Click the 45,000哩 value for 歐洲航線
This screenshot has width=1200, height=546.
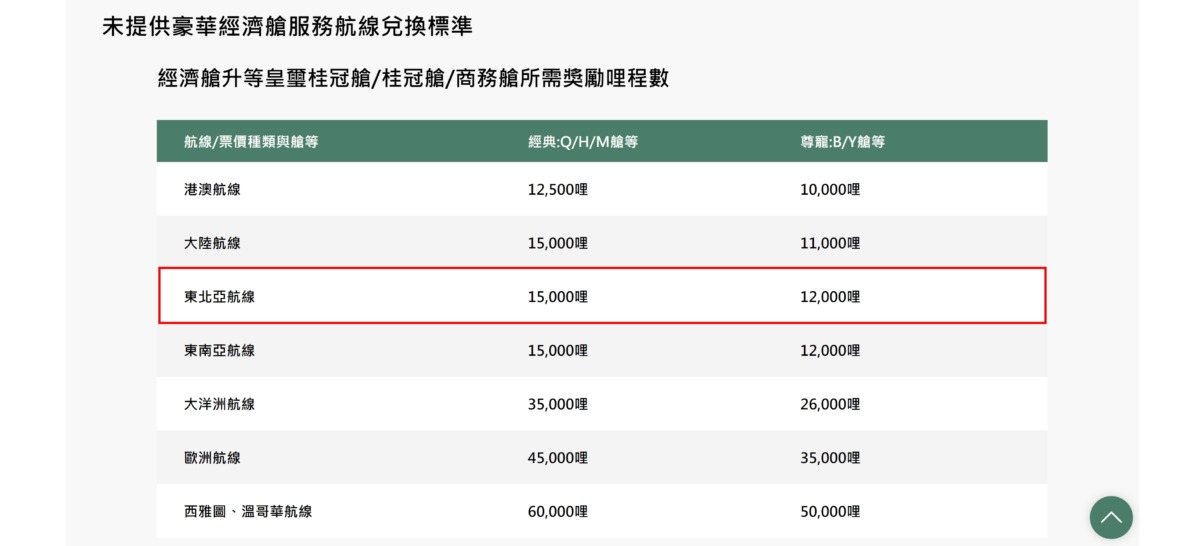point(557,458)
